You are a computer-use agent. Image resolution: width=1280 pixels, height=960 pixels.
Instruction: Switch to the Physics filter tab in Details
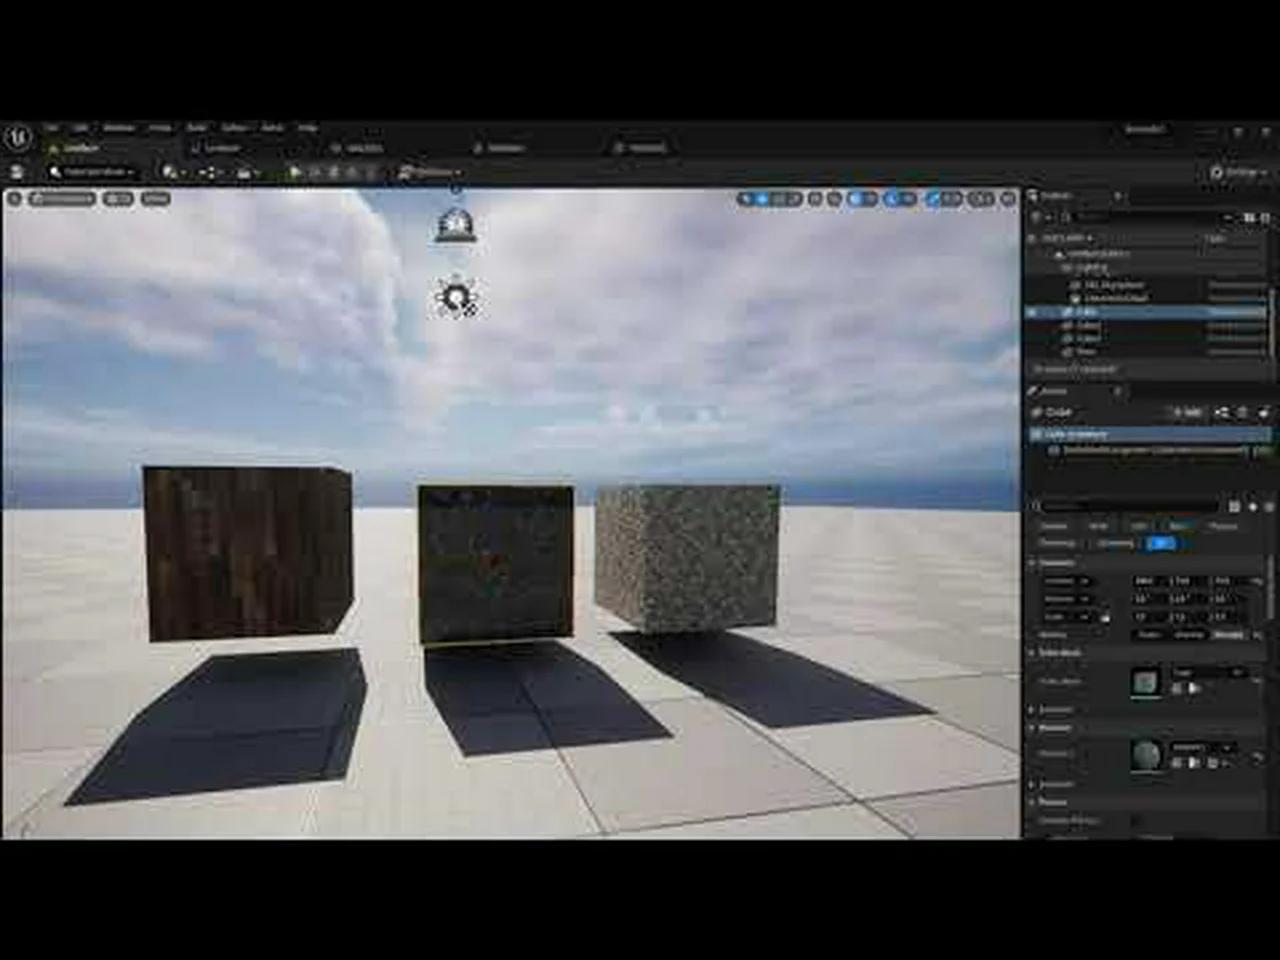point(1223,526)
